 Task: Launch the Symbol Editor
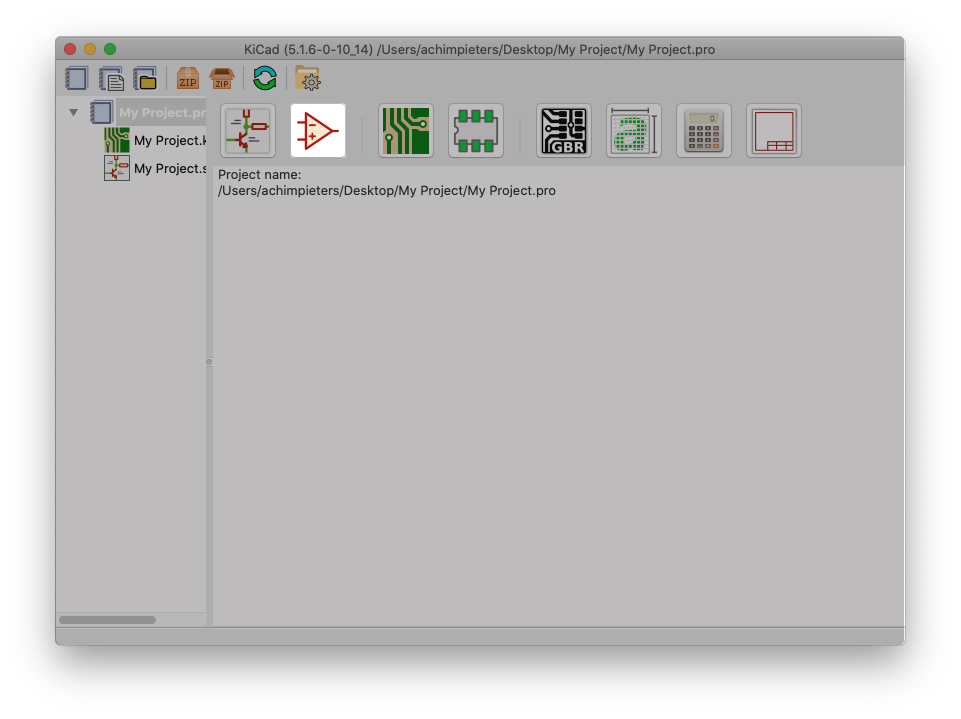[318, 131]
